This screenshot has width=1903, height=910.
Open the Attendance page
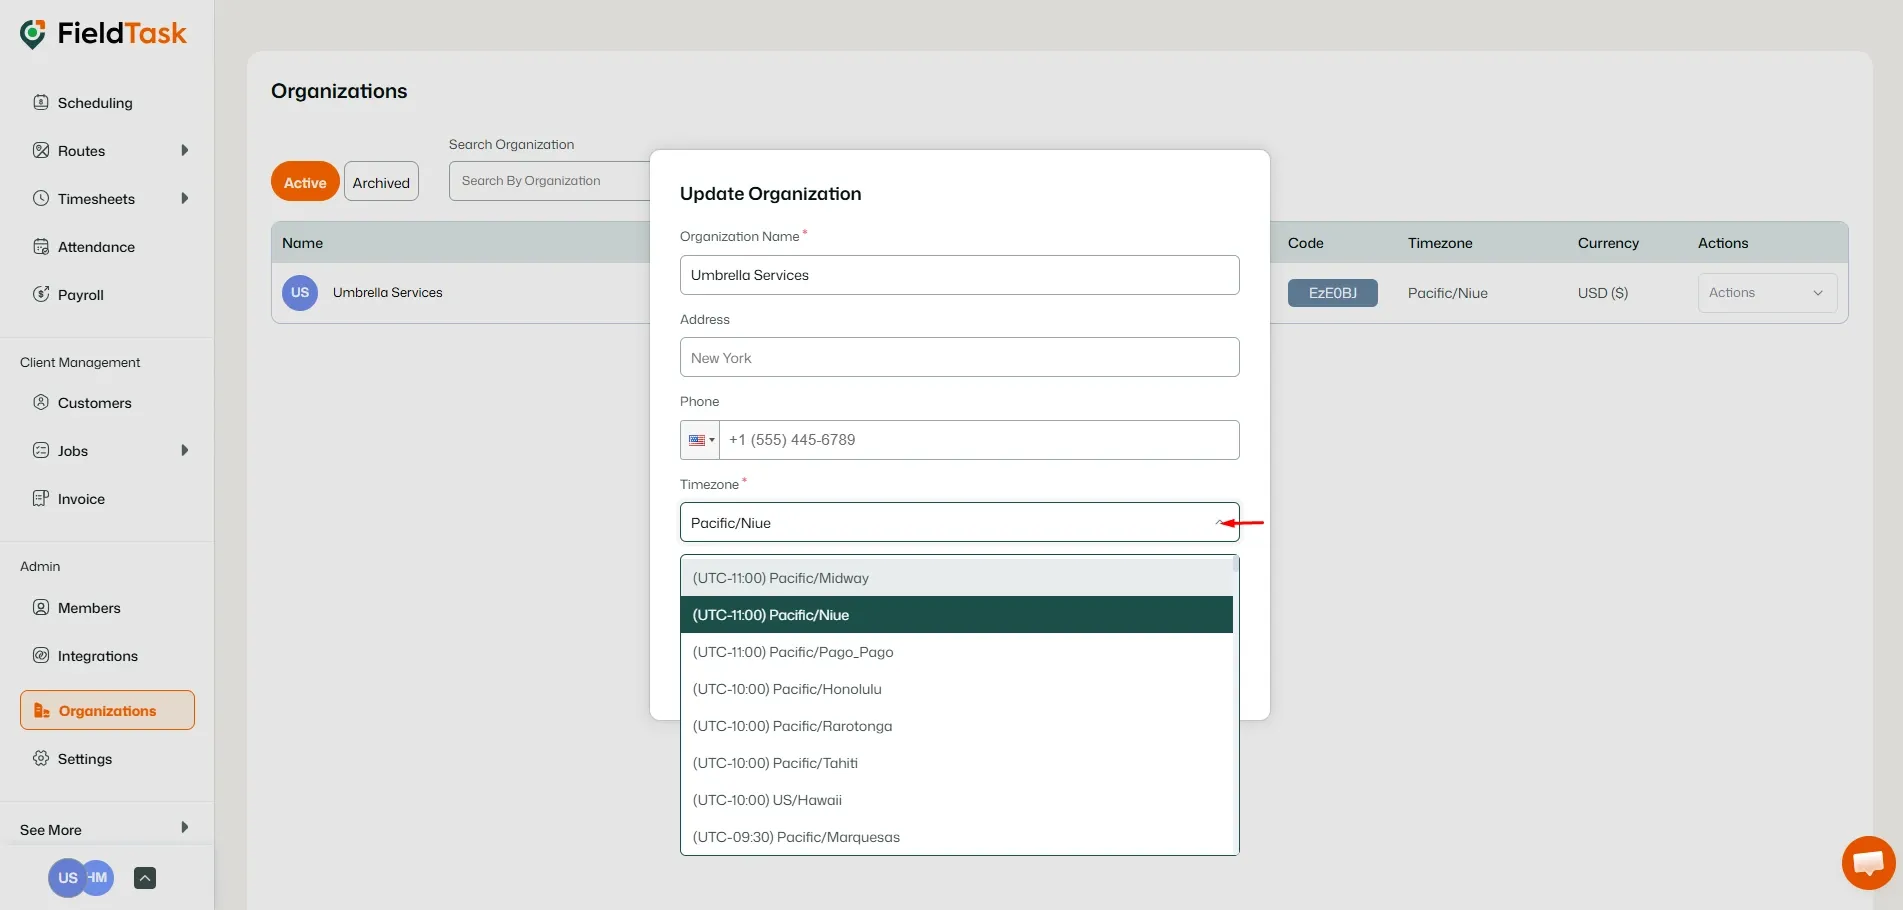point(96,247)
